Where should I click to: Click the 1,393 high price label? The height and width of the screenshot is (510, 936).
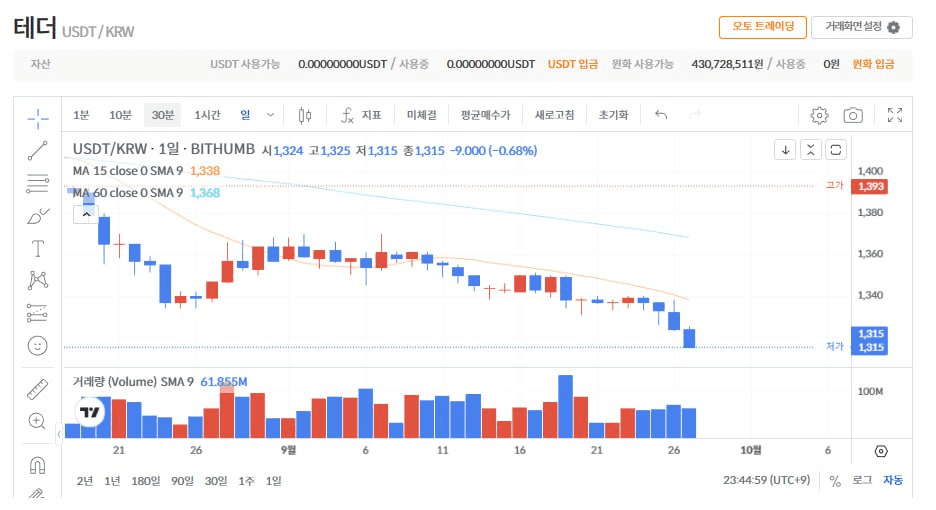pos(870,186)
